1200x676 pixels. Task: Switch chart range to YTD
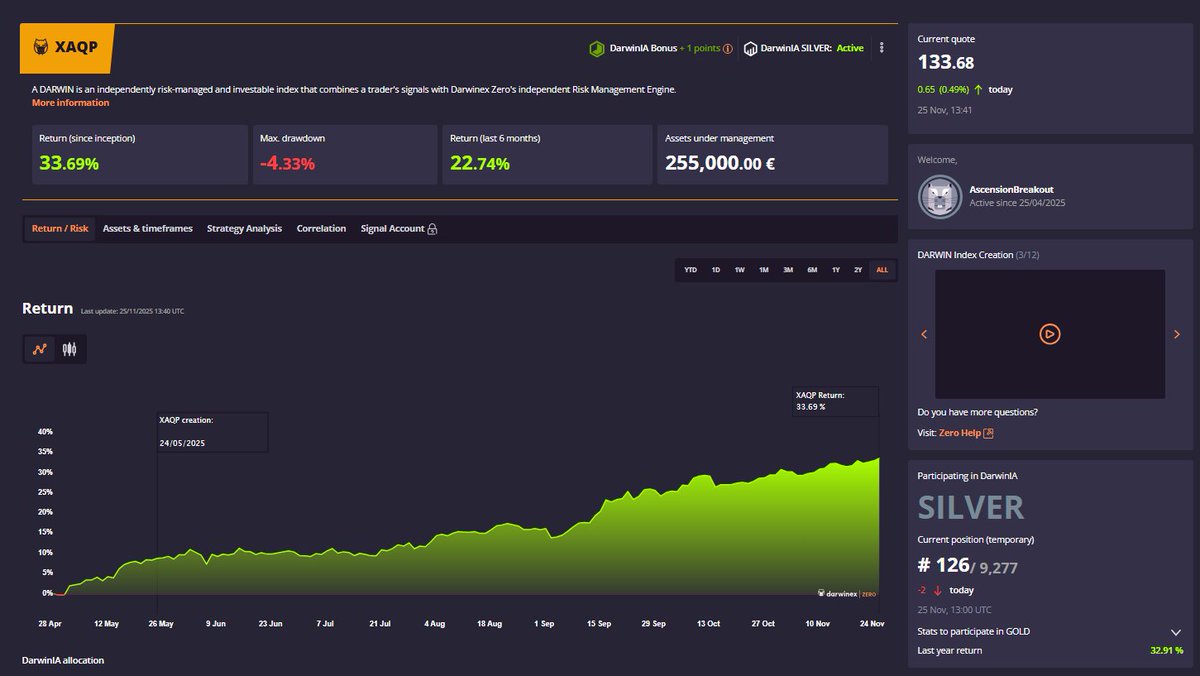(x=689, y=269)
